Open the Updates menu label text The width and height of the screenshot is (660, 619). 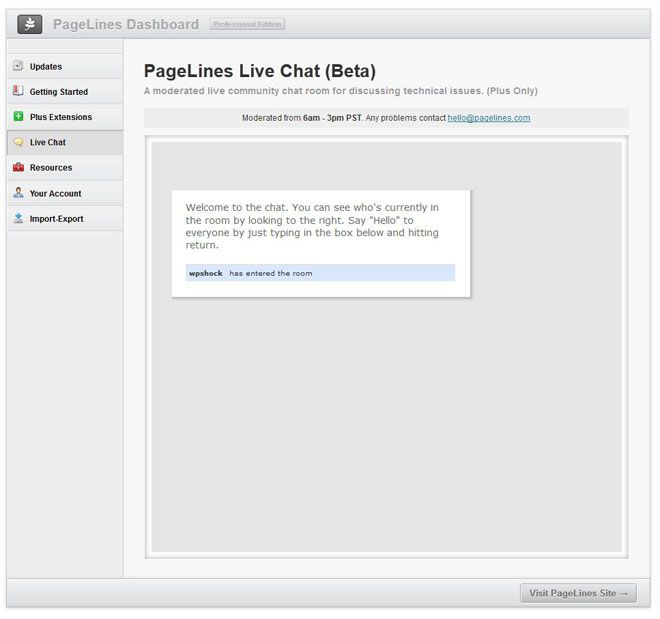click(x=46, y=67)
